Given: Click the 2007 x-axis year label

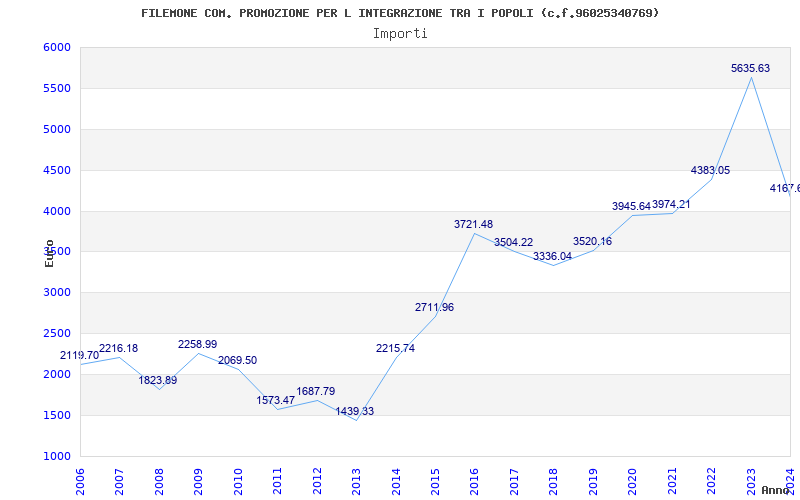Looking at the screenshot, I should point(119,481).
